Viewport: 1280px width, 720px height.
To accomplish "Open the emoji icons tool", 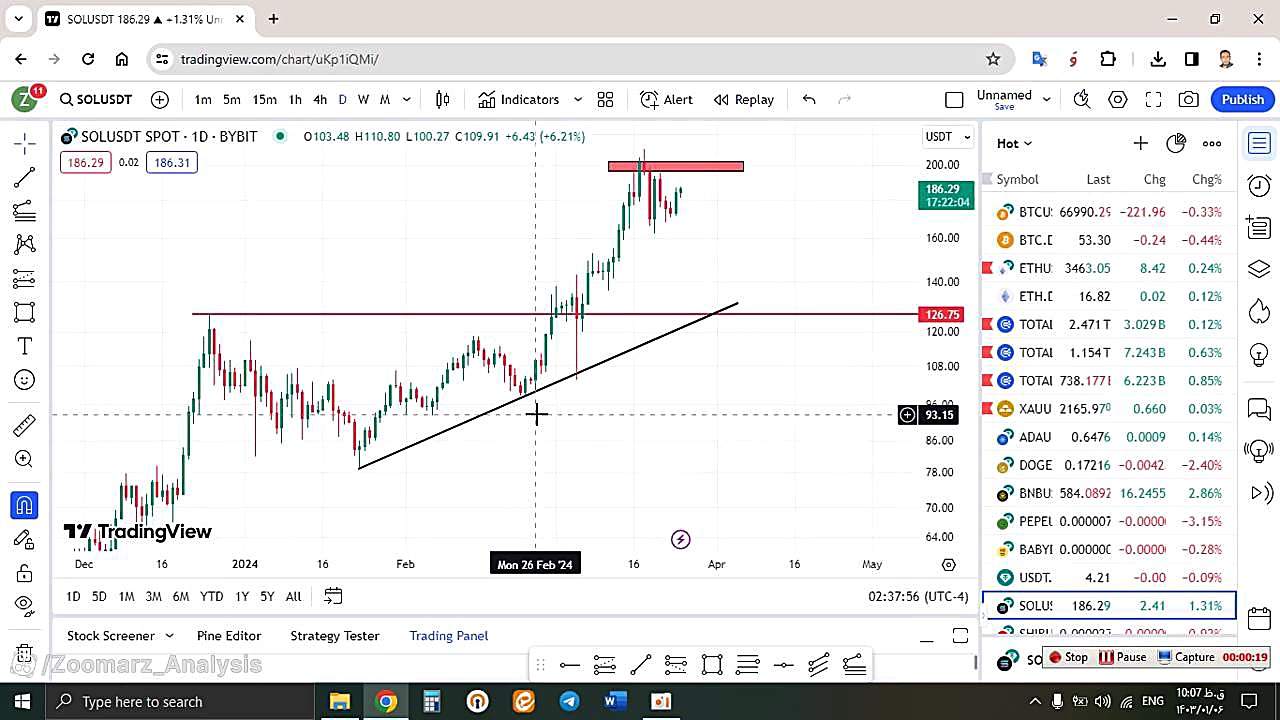I will pos(25,380).
